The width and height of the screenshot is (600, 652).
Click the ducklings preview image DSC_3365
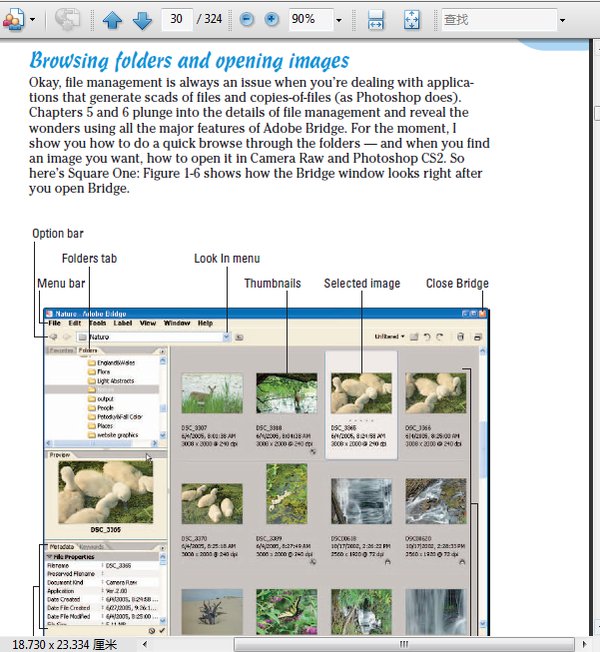[106, 491]
